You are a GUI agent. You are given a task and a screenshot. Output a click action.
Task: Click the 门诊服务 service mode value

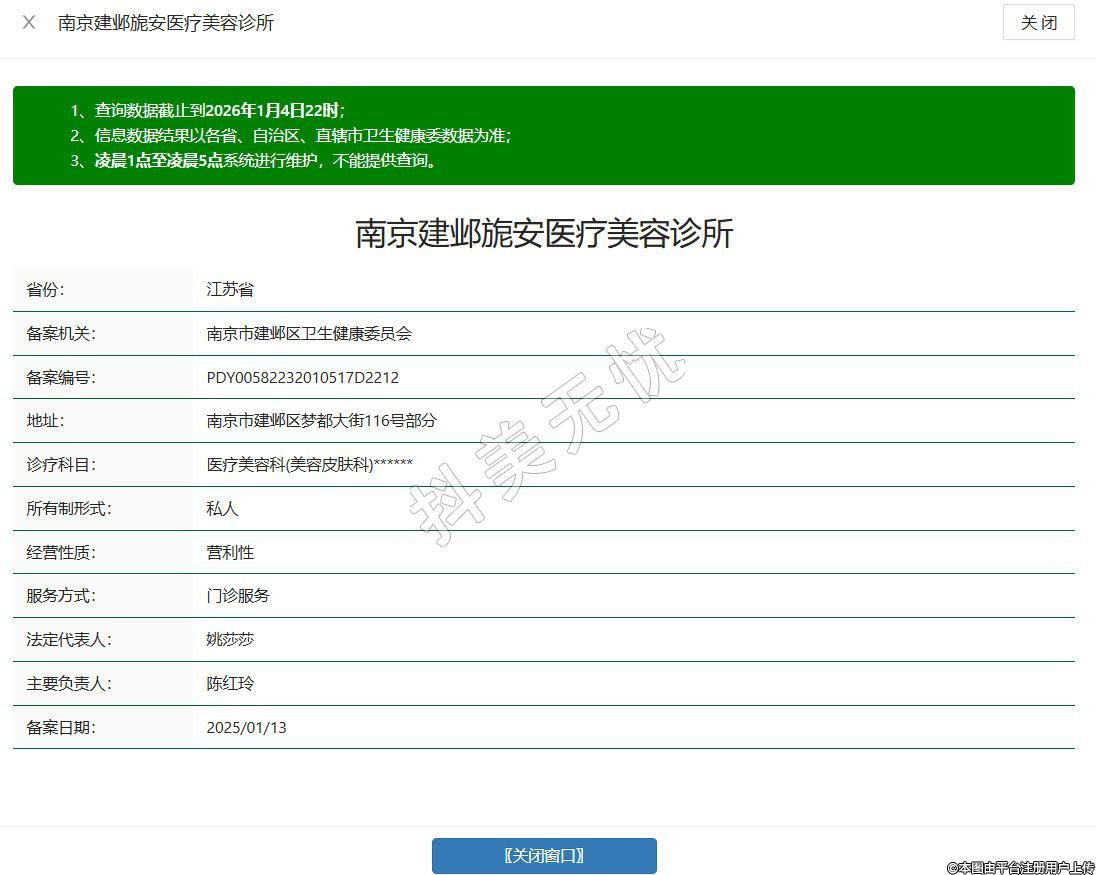[238, 596]
